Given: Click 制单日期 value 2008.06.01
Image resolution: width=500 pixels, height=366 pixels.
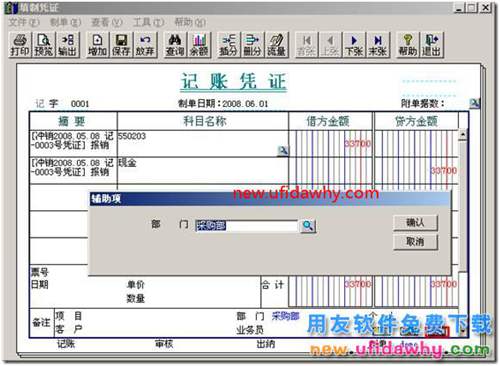Looking at the screenshot, I should tap(245, 104).
